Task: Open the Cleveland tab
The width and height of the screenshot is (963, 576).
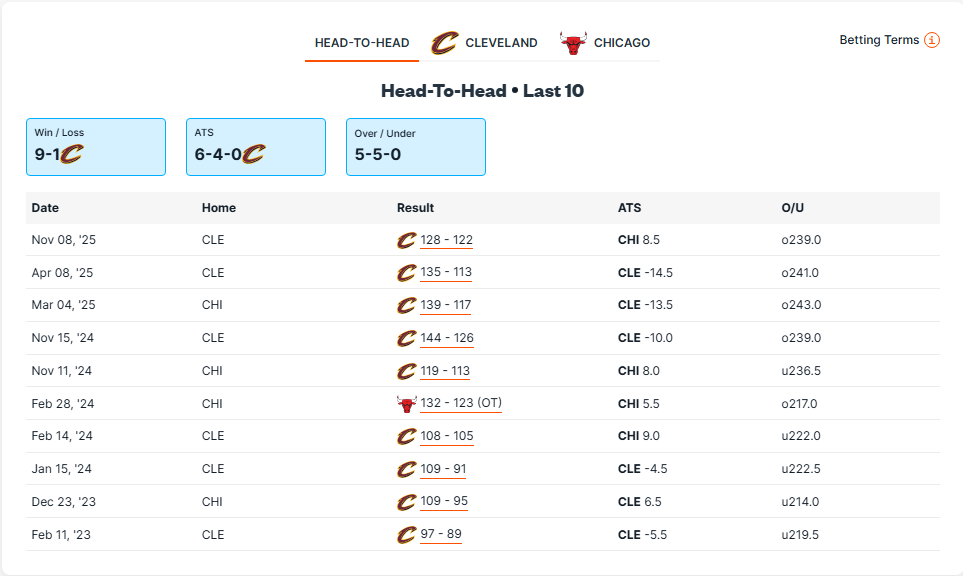Action: (485, 43)
